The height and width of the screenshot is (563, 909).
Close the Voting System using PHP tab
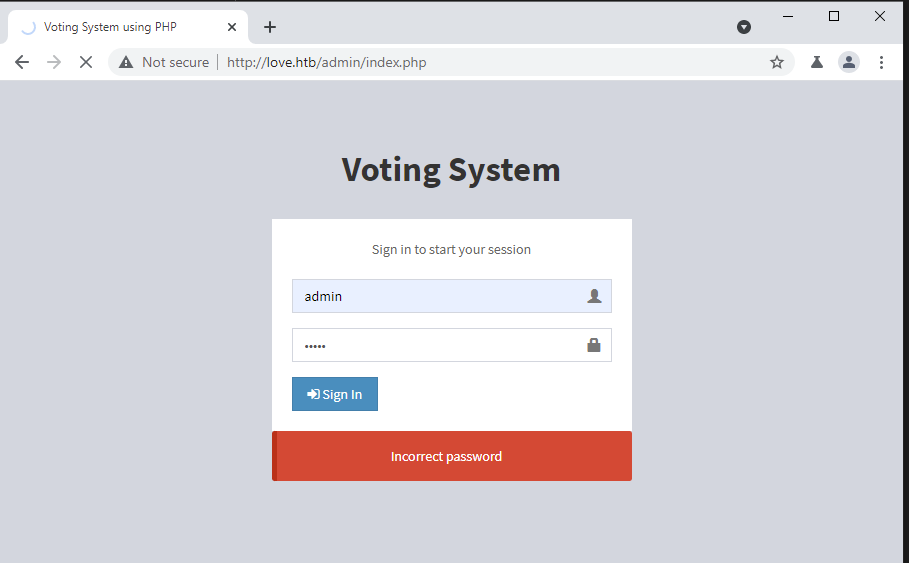pos(232,27)
